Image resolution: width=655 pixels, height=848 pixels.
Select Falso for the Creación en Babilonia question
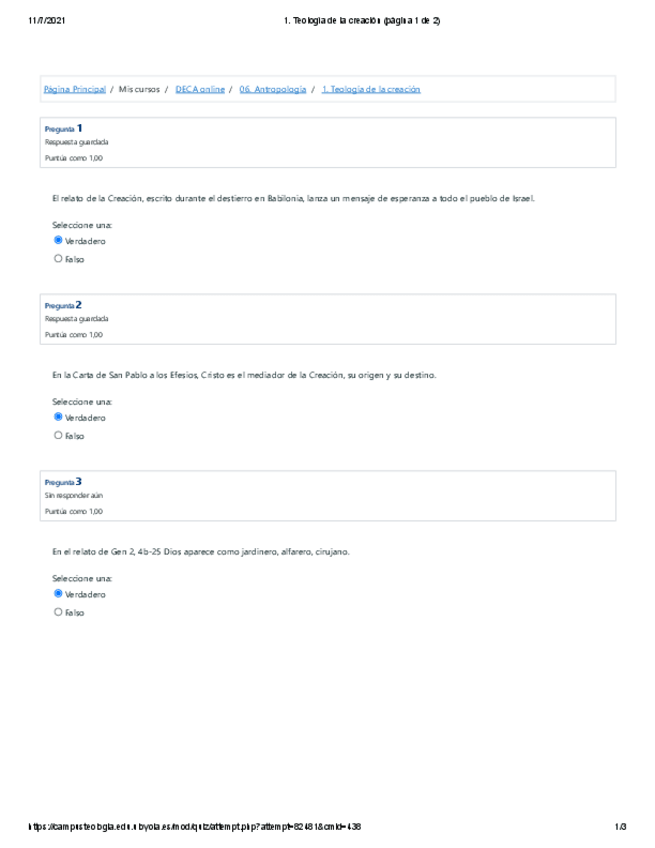(x=58, y=259)
